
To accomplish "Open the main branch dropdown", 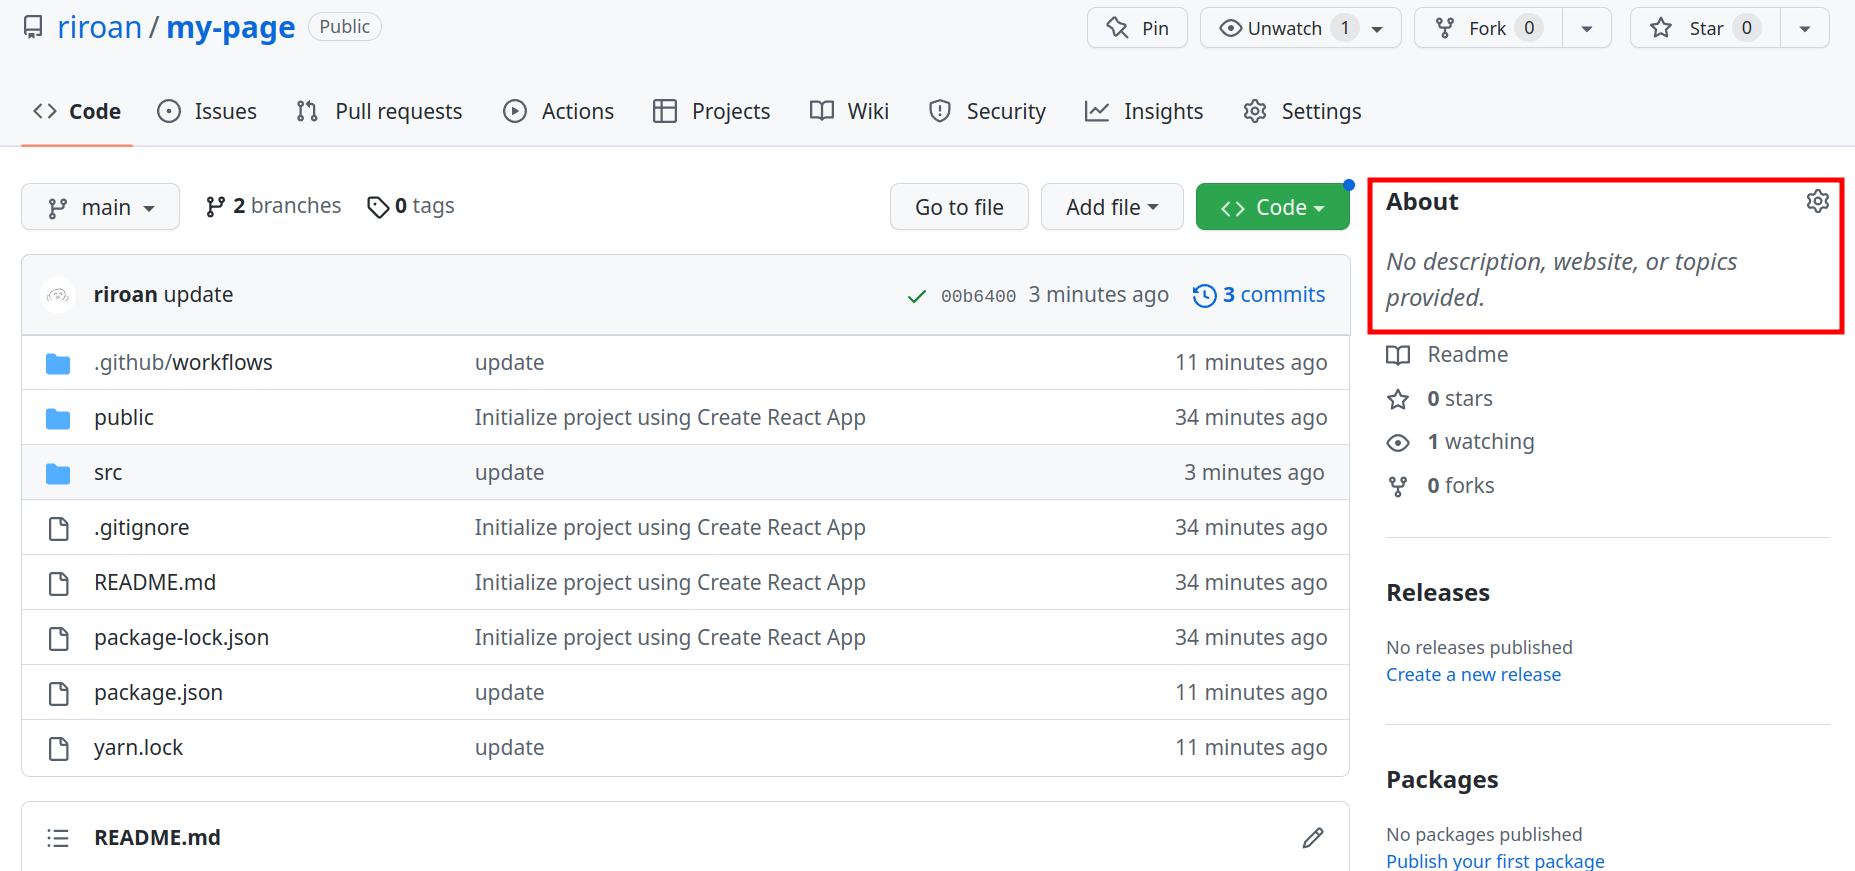I will click(100, 207).
